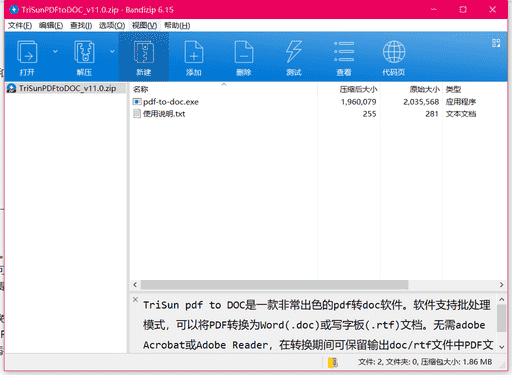Image resolution: width=512 pixels, height=375 pixels.
Task: Minimize the Bandizip window
Action: (434, 9)
